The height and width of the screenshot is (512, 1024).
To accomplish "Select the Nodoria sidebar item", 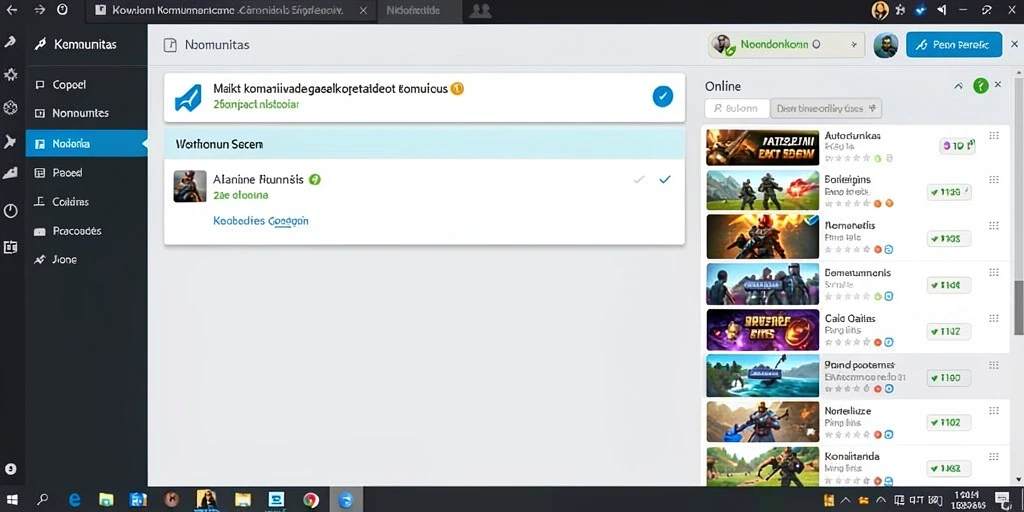I will [86, 144].
